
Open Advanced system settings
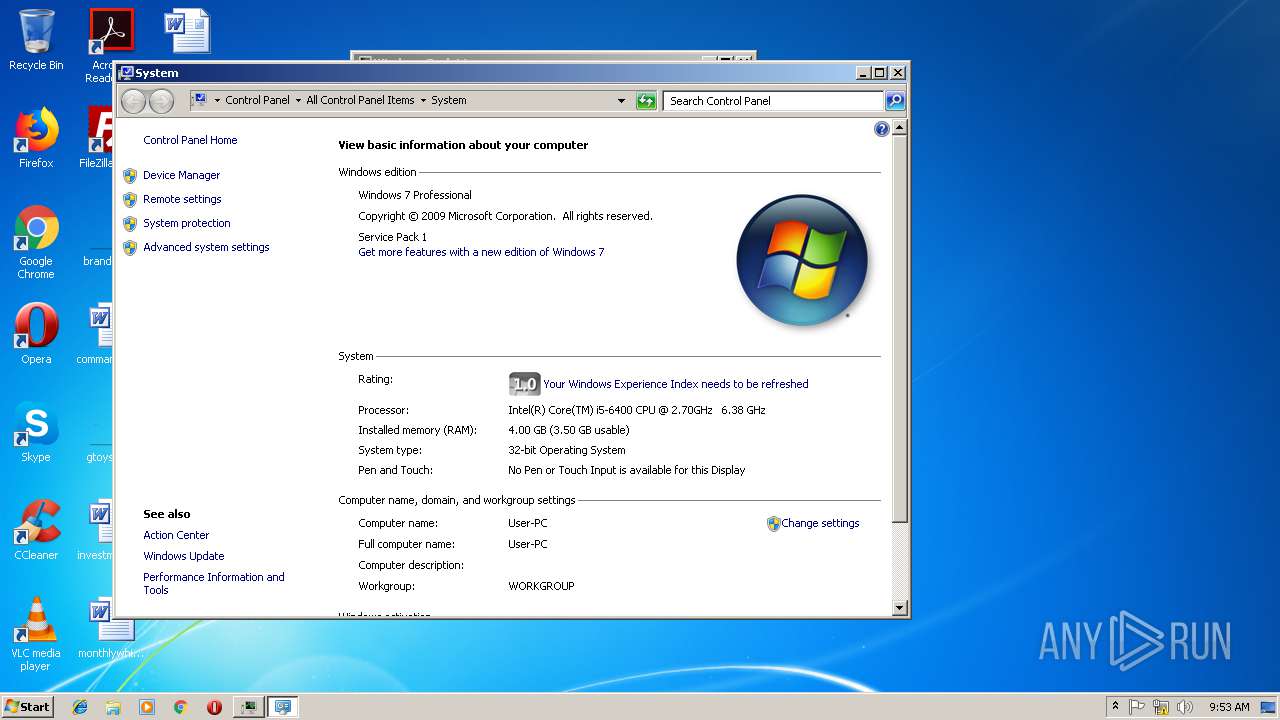coord(206,247)
